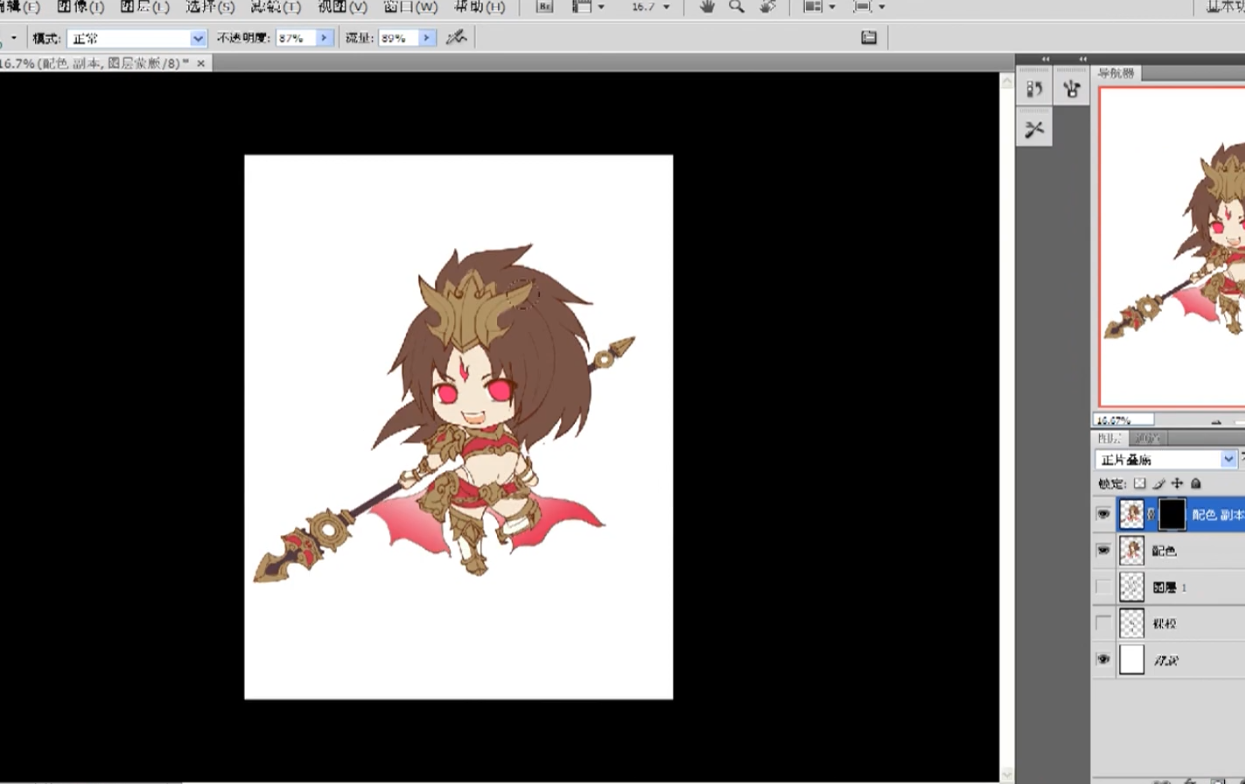Open the History panel icon in dock
The height and width of the screenshot is (784, 1245).
(1034, 89)
